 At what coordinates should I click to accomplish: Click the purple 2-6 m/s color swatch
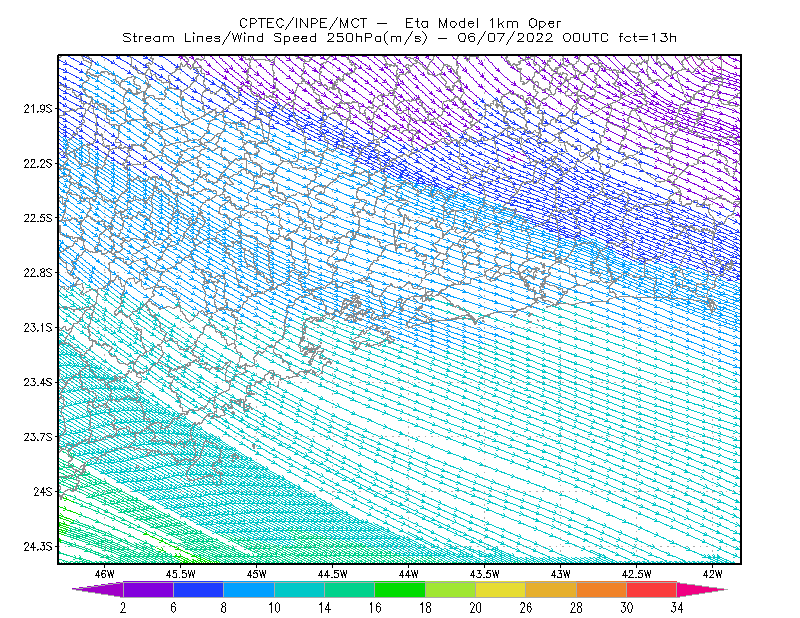click(148, 589)
